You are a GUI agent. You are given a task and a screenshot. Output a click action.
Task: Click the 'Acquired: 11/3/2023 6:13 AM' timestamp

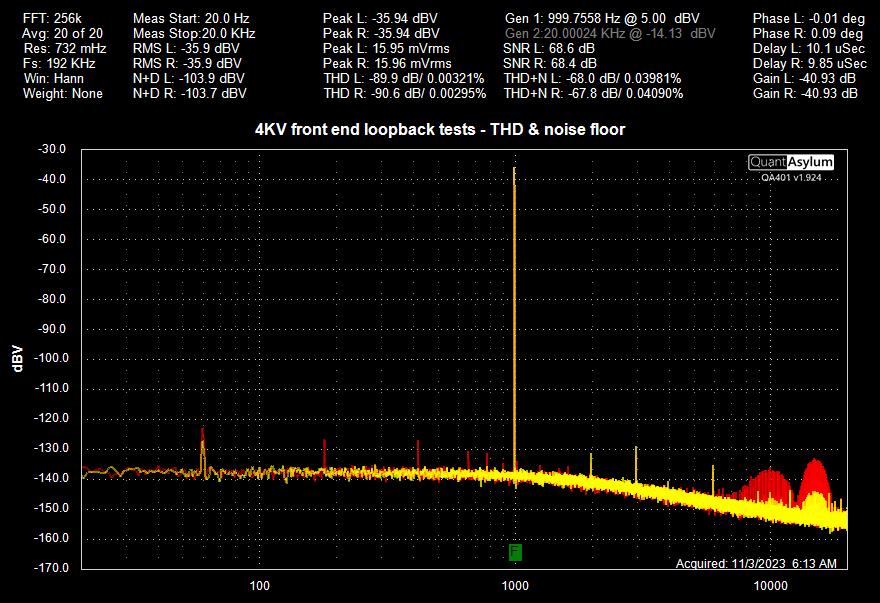[x=756, y=563]
